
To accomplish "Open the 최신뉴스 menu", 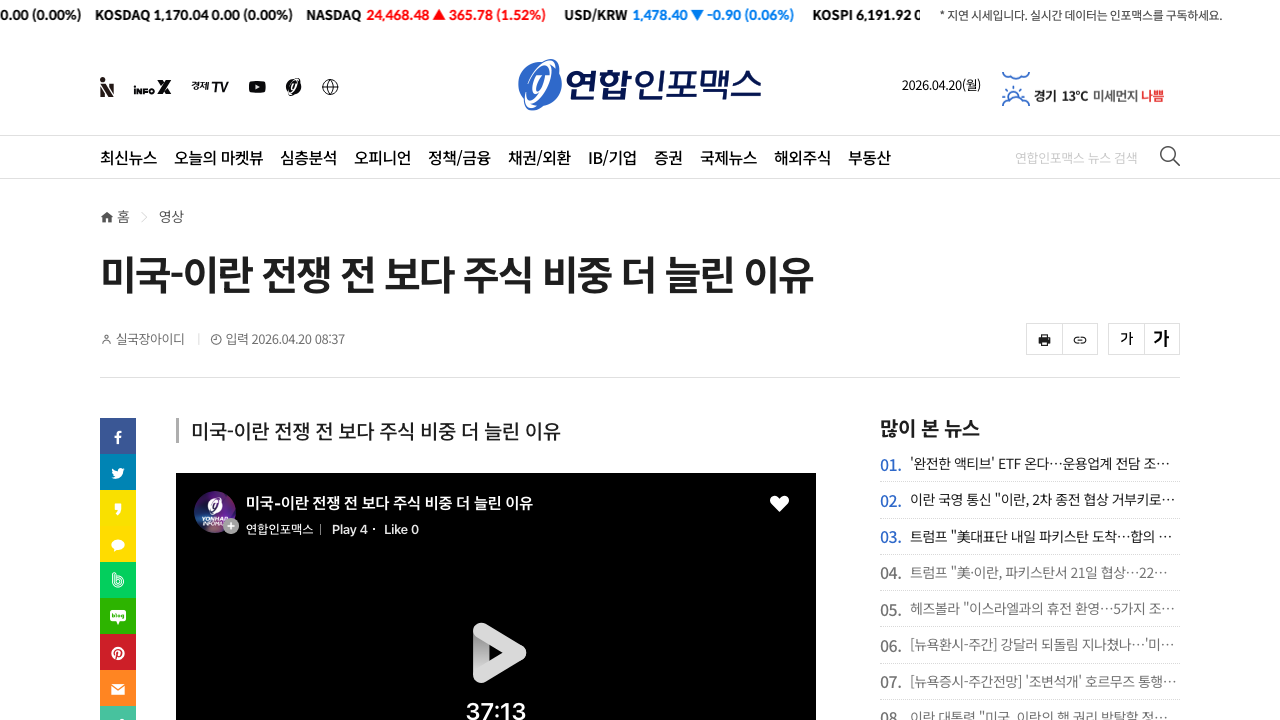I will pos(128,157).
